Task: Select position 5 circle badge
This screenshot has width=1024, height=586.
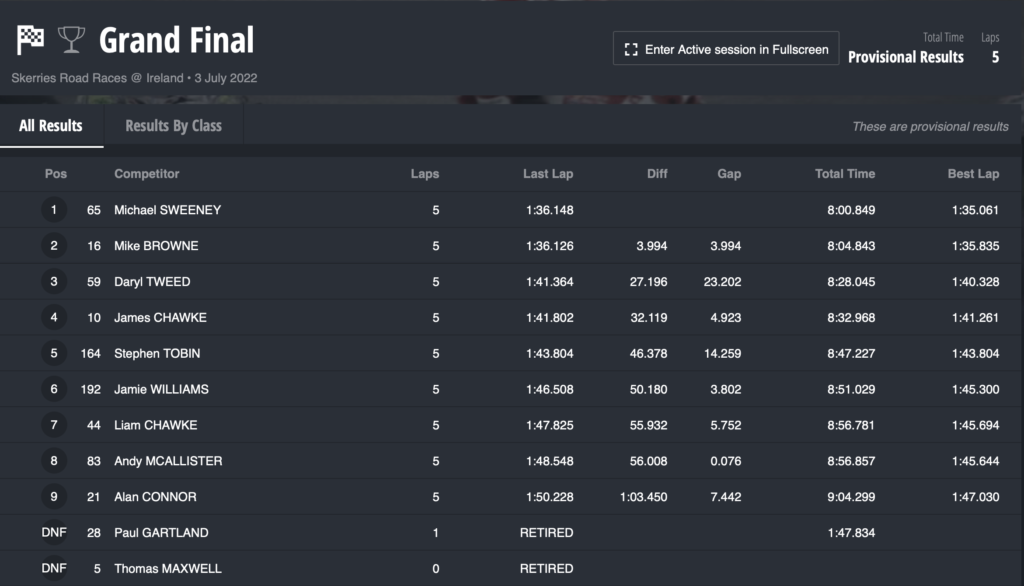Action: click(54, 353)
